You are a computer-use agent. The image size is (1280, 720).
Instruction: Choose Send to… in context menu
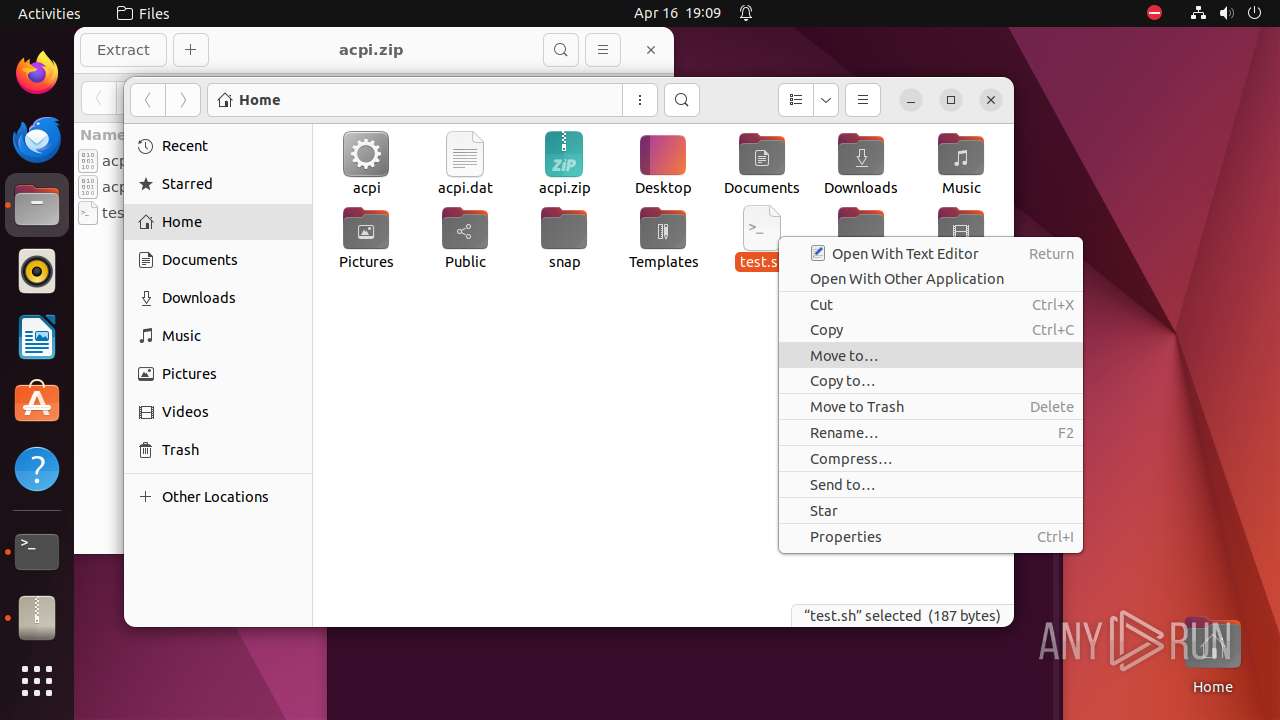click(930, 485)
